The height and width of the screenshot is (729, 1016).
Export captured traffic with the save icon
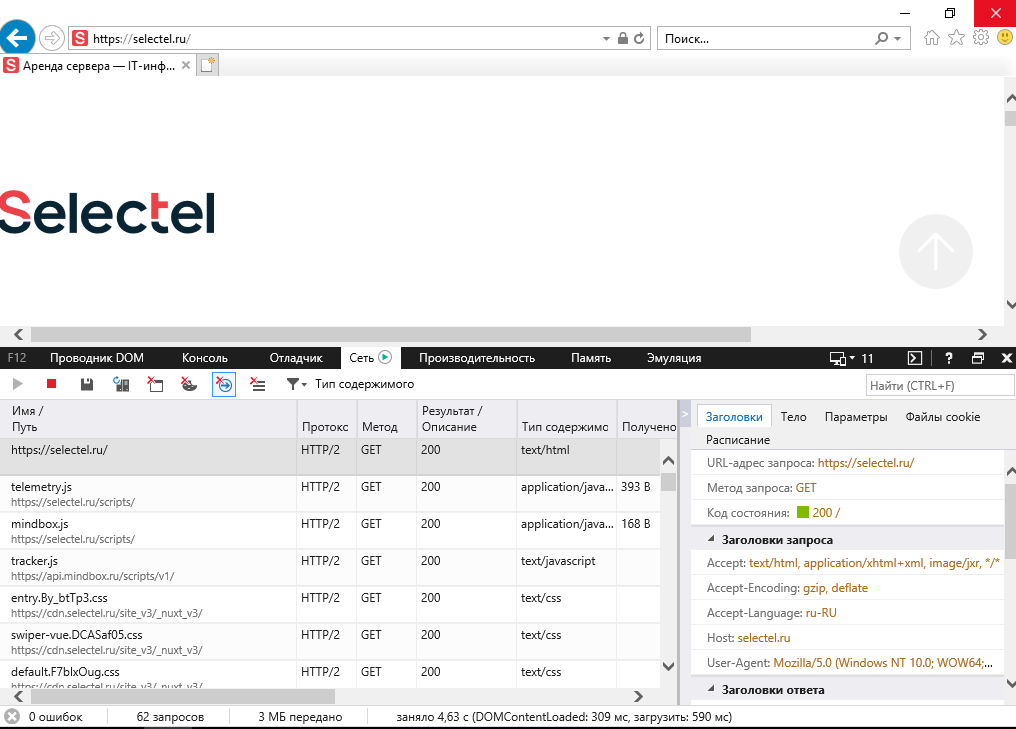click(x=87, y=384)
